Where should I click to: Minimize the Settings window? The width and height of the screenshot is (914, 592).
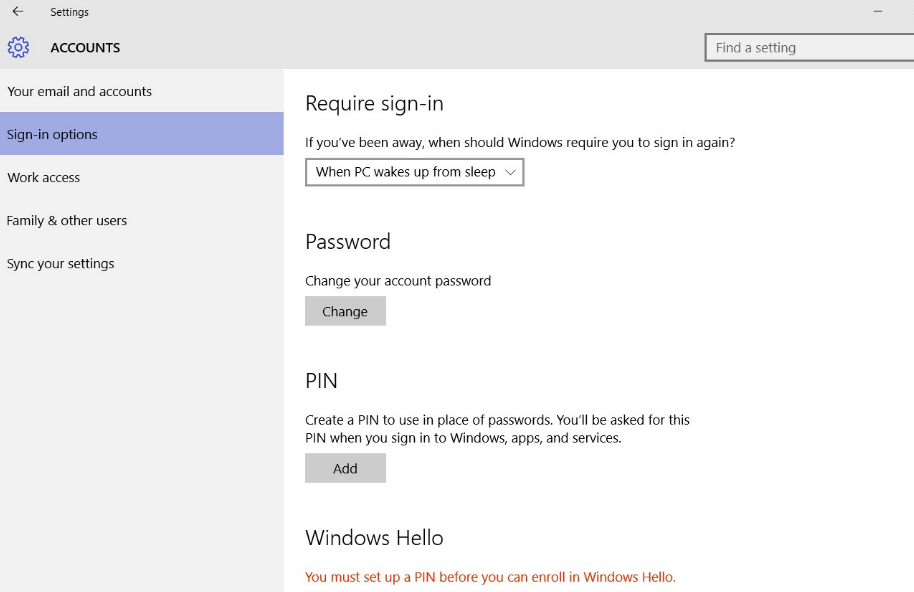(x=878, y=12)
